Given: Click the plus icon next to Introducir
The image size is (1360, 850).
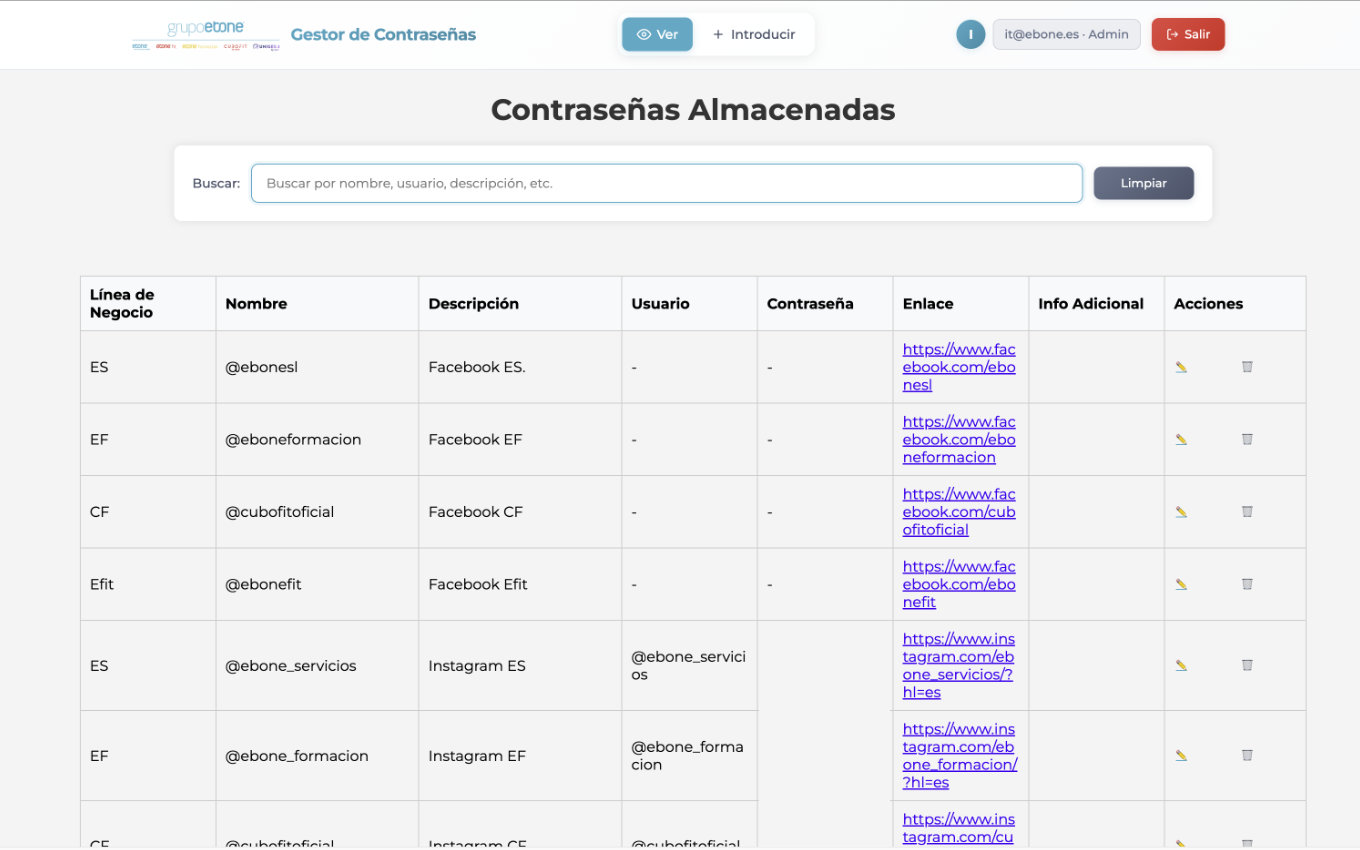Looking at the screenshot, I should pyautogui.click(x=716, y=34).
